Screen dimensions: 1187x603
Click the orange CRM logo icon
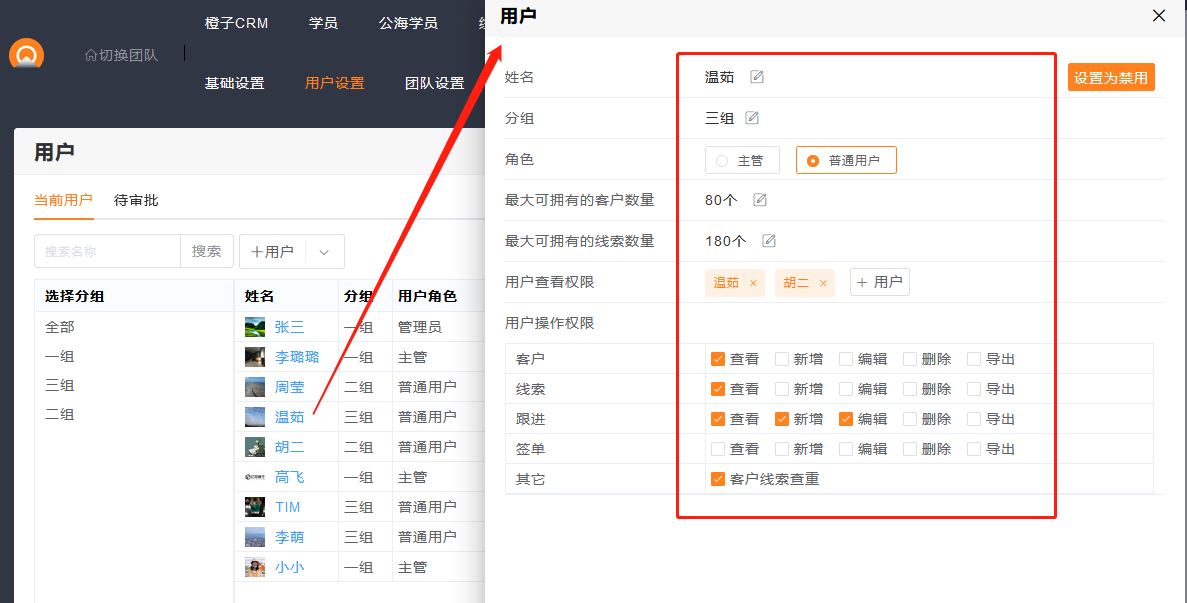[x=27, y=54]
